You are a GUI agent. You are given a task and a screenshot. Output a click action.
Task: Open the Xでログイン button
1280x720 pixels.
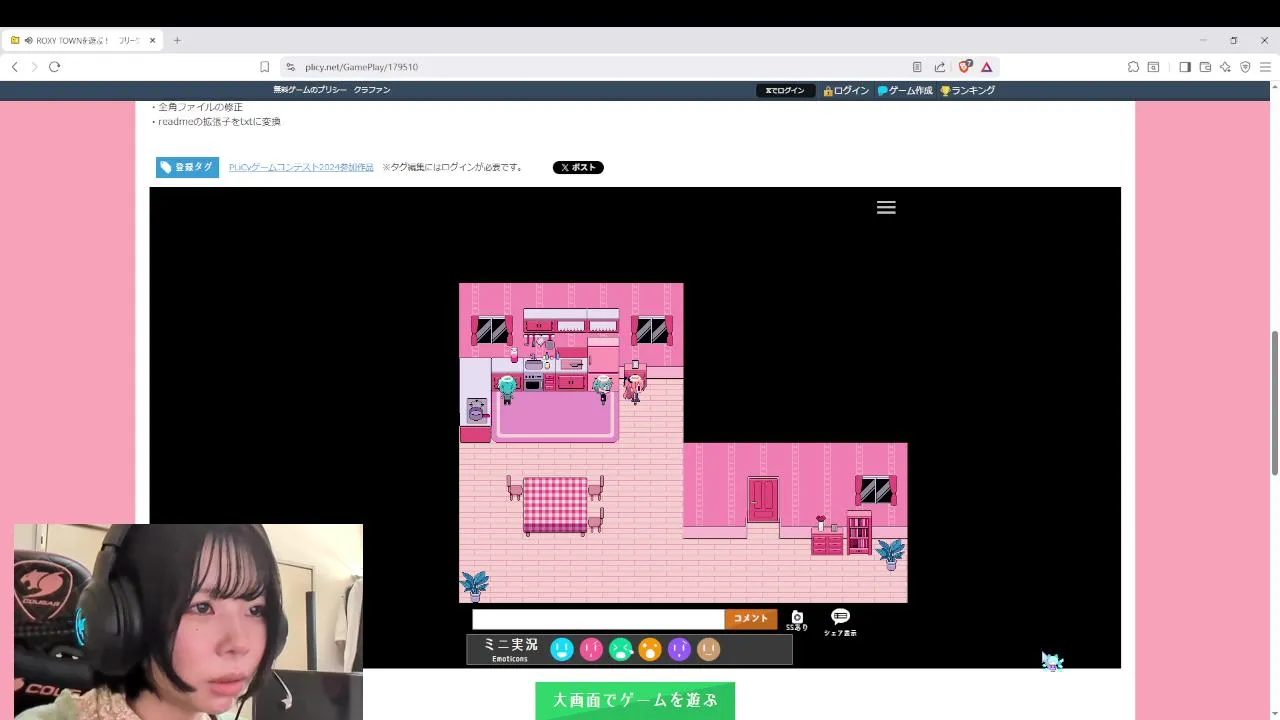pyautogui.click(x=785, y=90)
